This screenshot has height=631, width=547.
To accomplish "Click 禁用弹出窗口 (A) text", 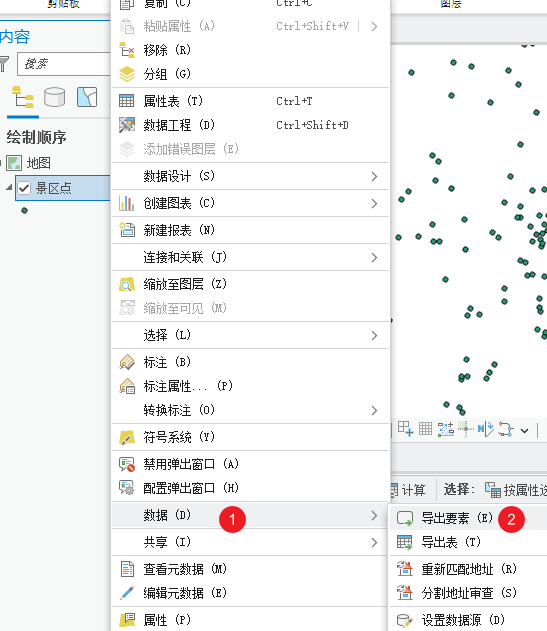I will click(x=191, y=464).
